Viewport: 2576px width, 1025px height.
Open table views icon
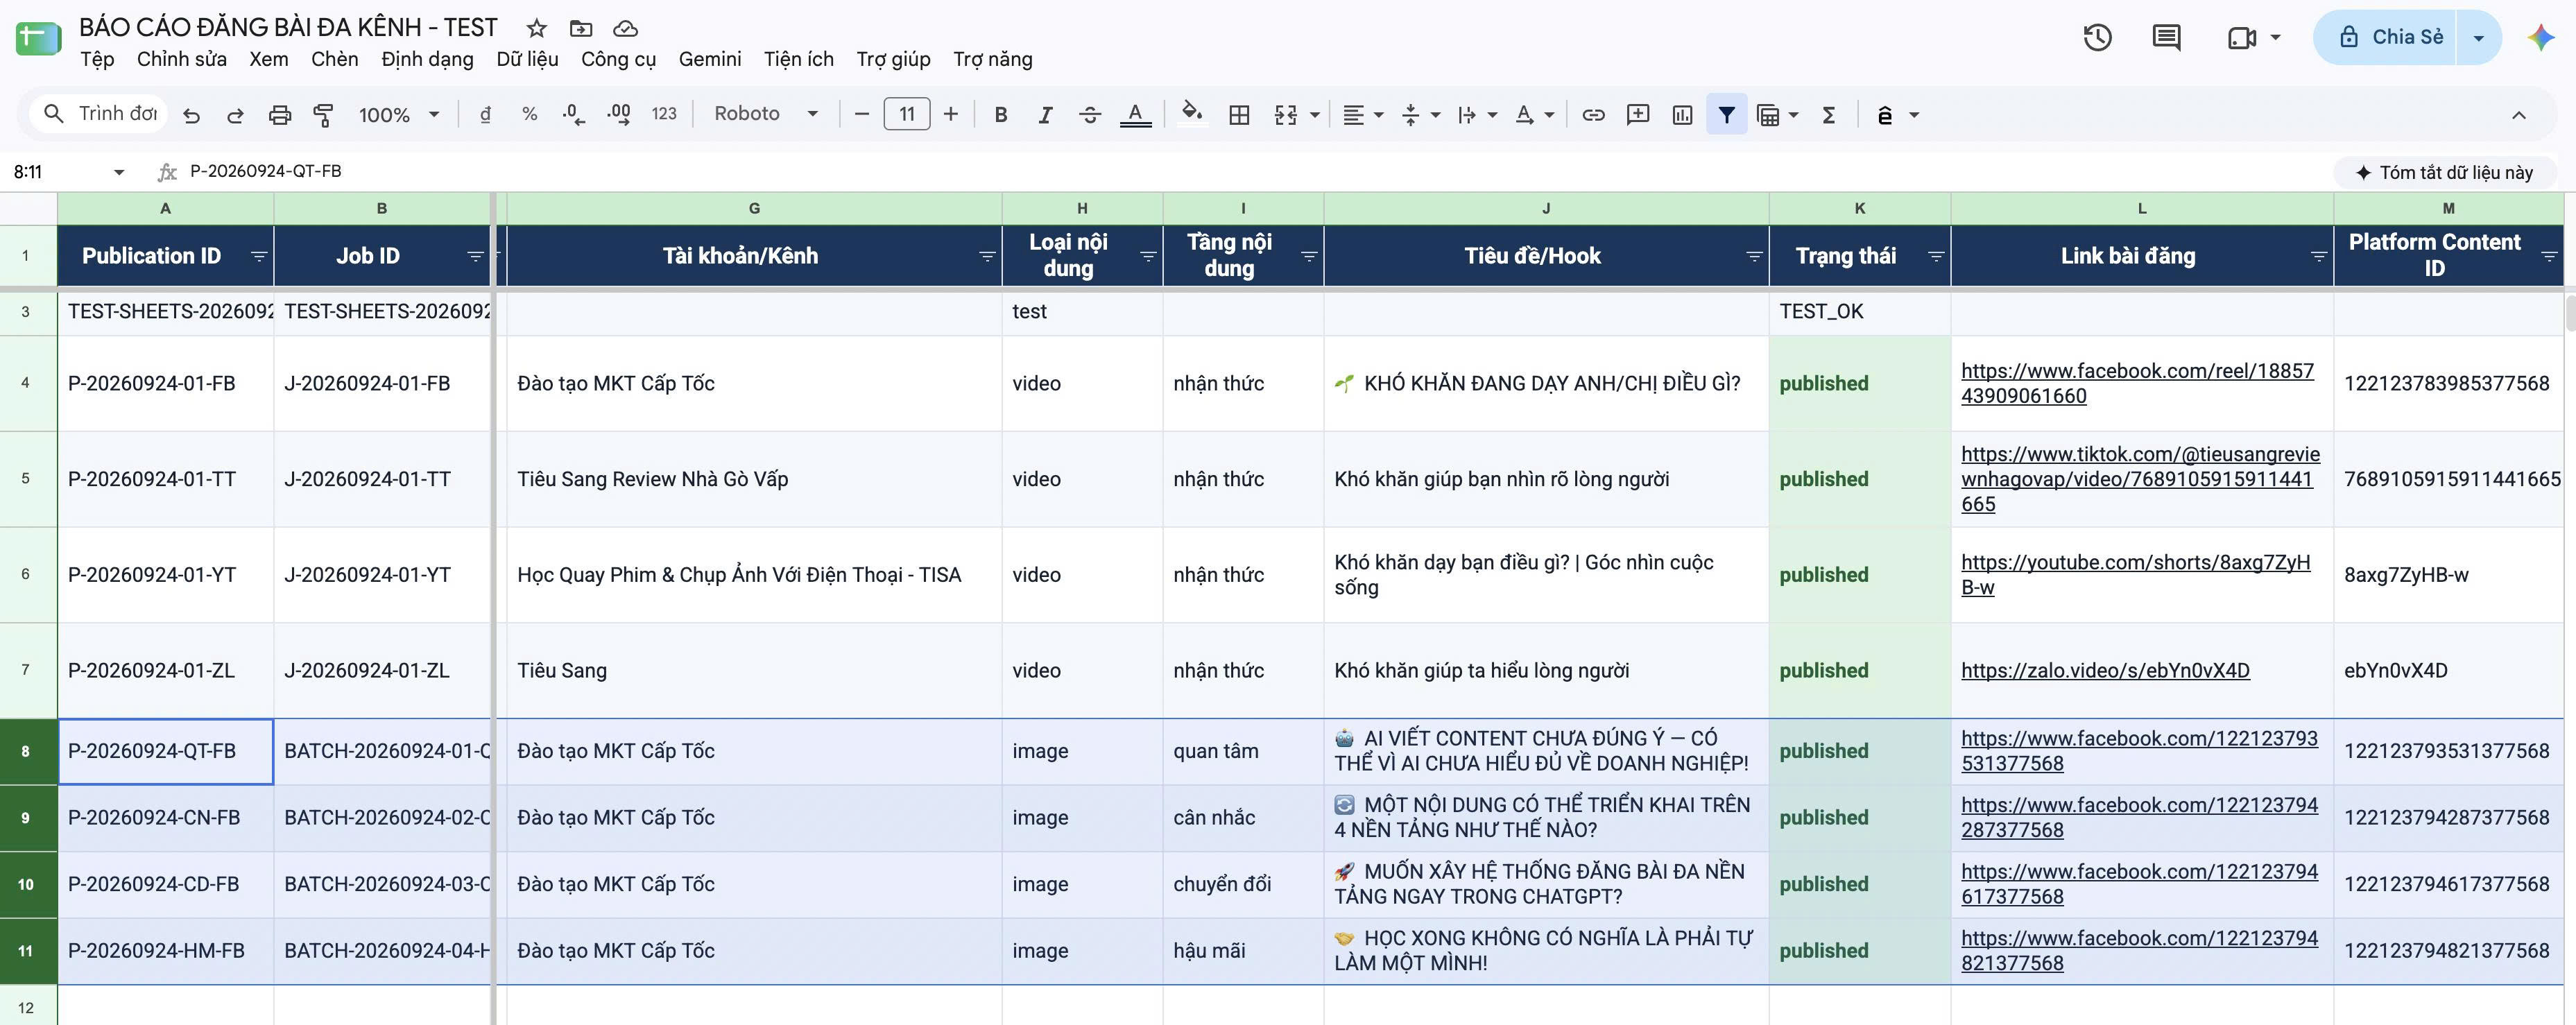coord(1768,115)
